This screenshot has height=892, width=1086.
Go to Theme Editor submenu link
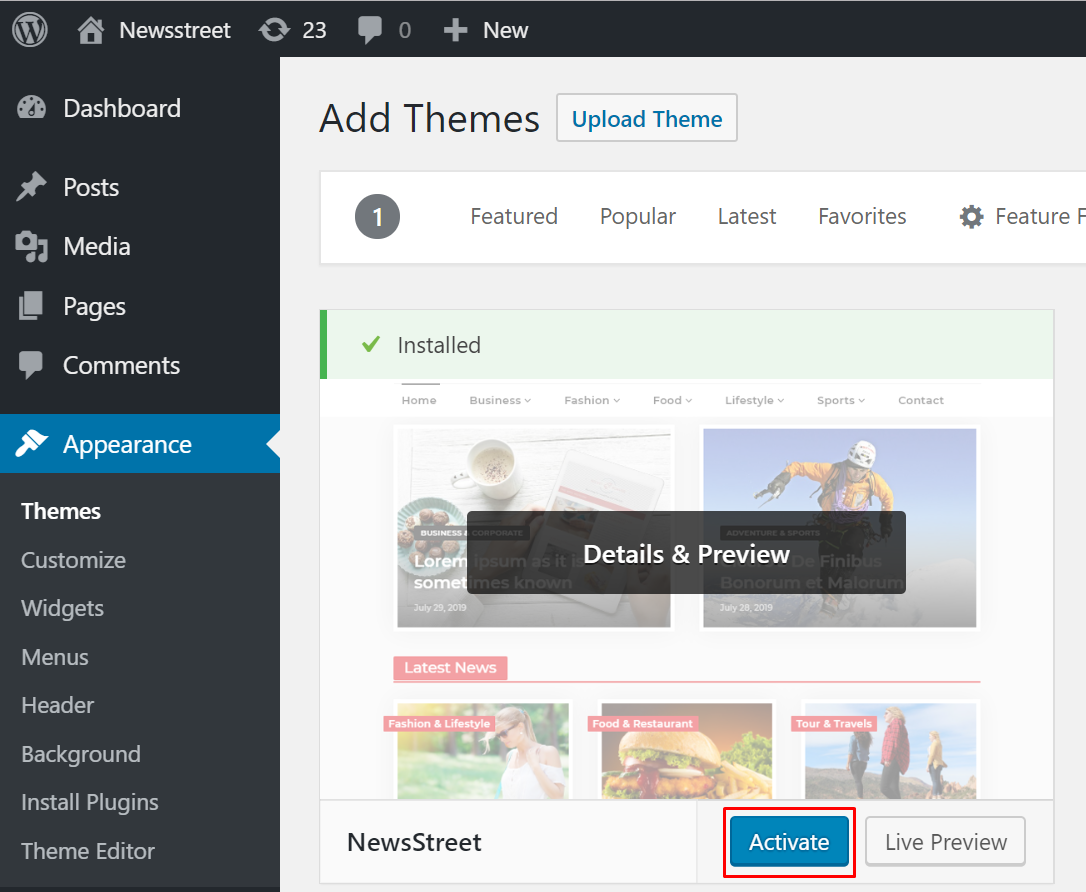pos(88,851)
